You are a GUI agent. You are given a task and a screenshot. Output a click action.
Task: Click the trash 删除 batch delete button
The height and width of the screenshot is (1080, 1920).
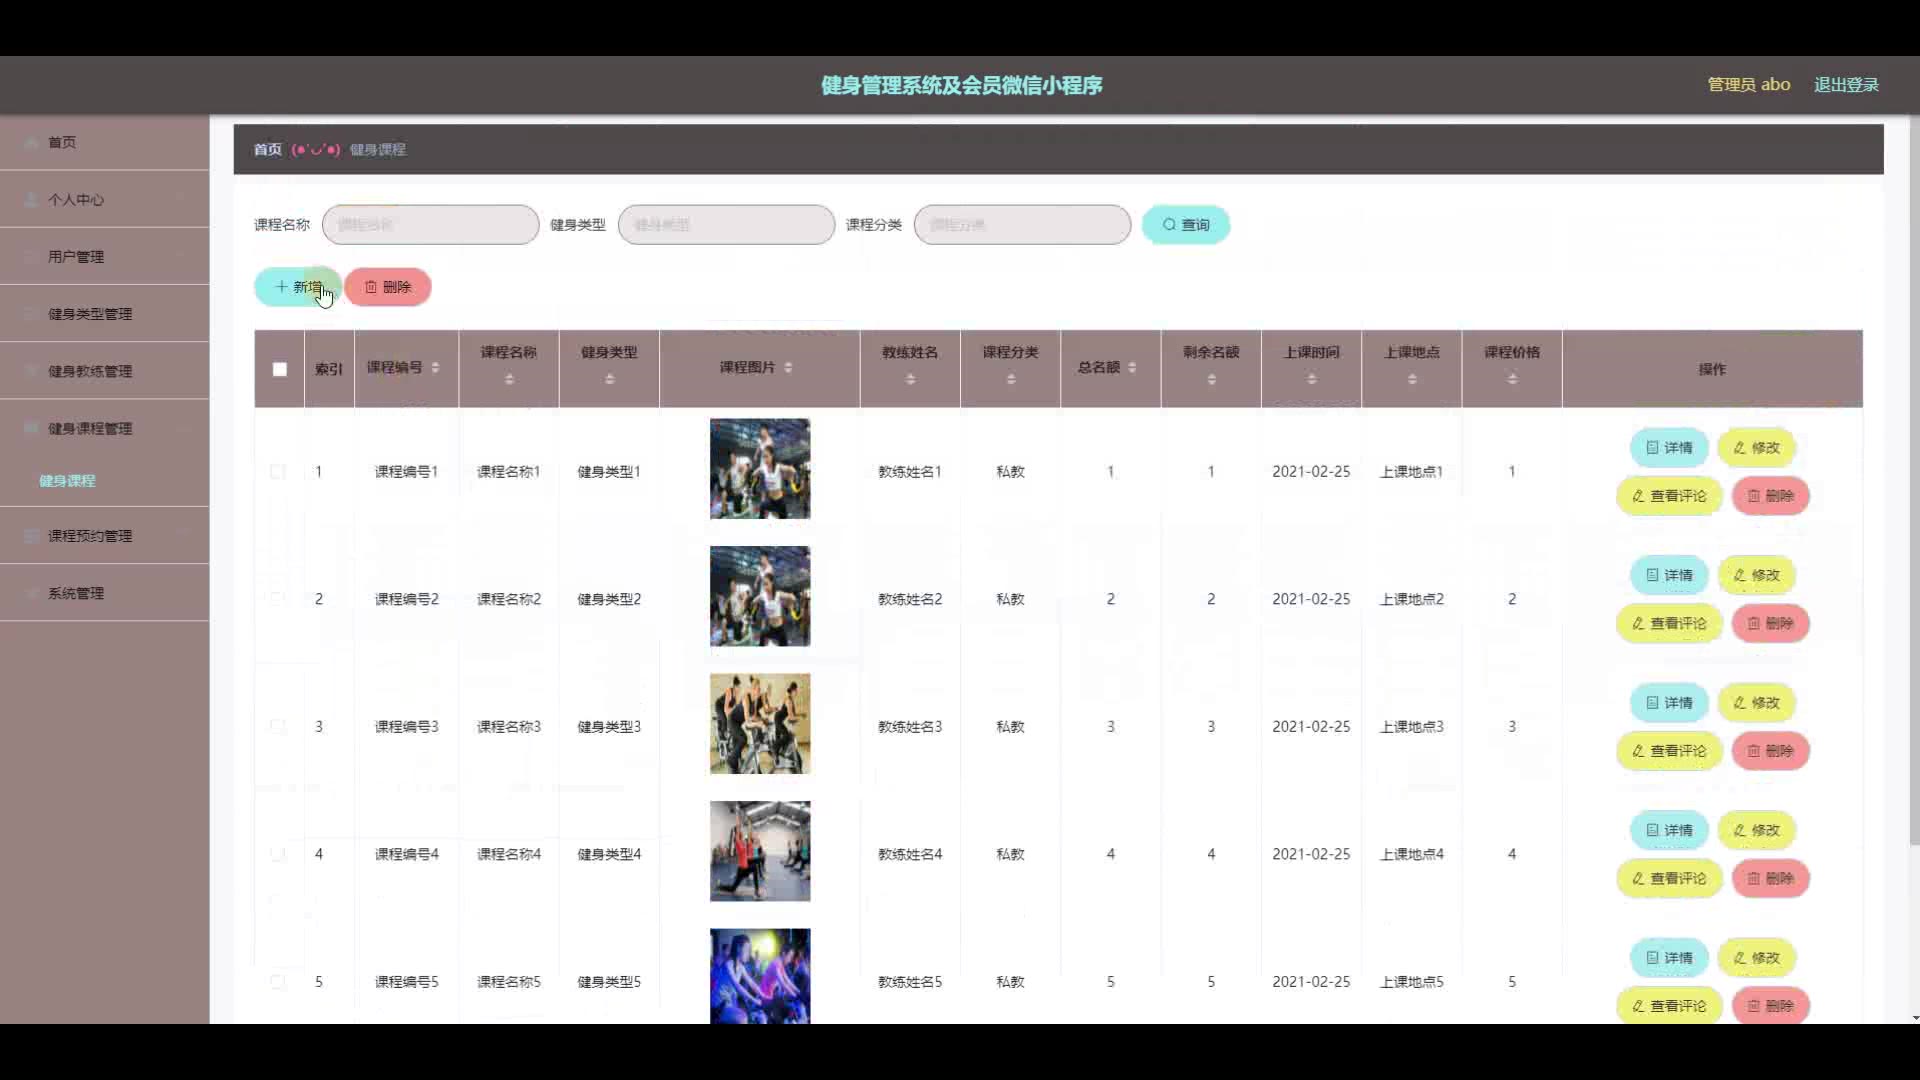(388, 287)
